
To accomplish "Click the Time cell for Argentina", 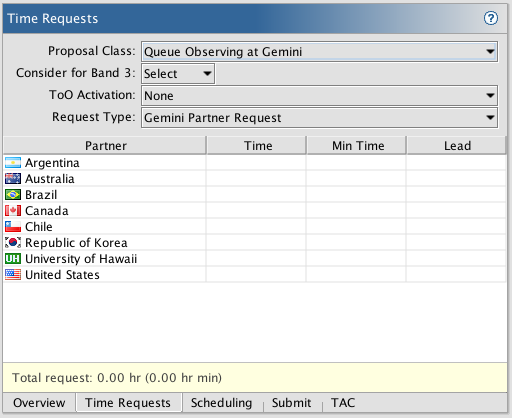I will tap(256, 163).
